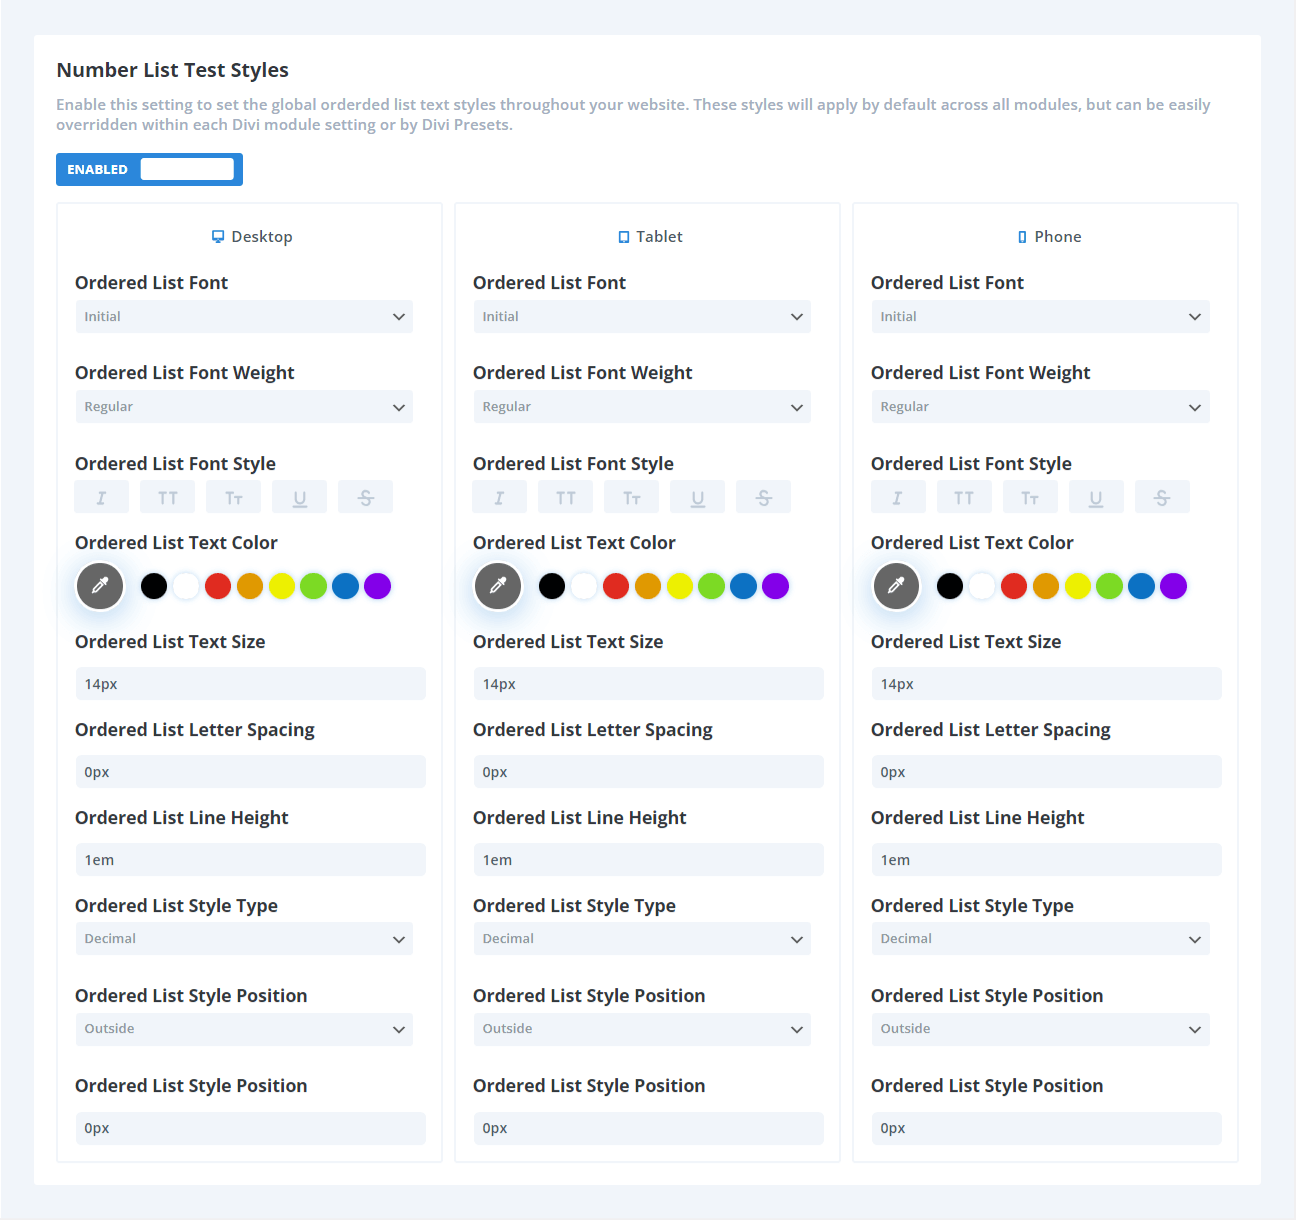Toggle underline style in Desktop column
This screenshot has height=1220, width=1296.
(300, 497)
